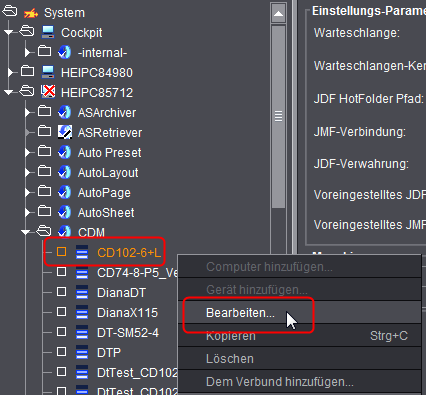Toggle the checkbox next to DT-SM52-4

coord(61,332)
